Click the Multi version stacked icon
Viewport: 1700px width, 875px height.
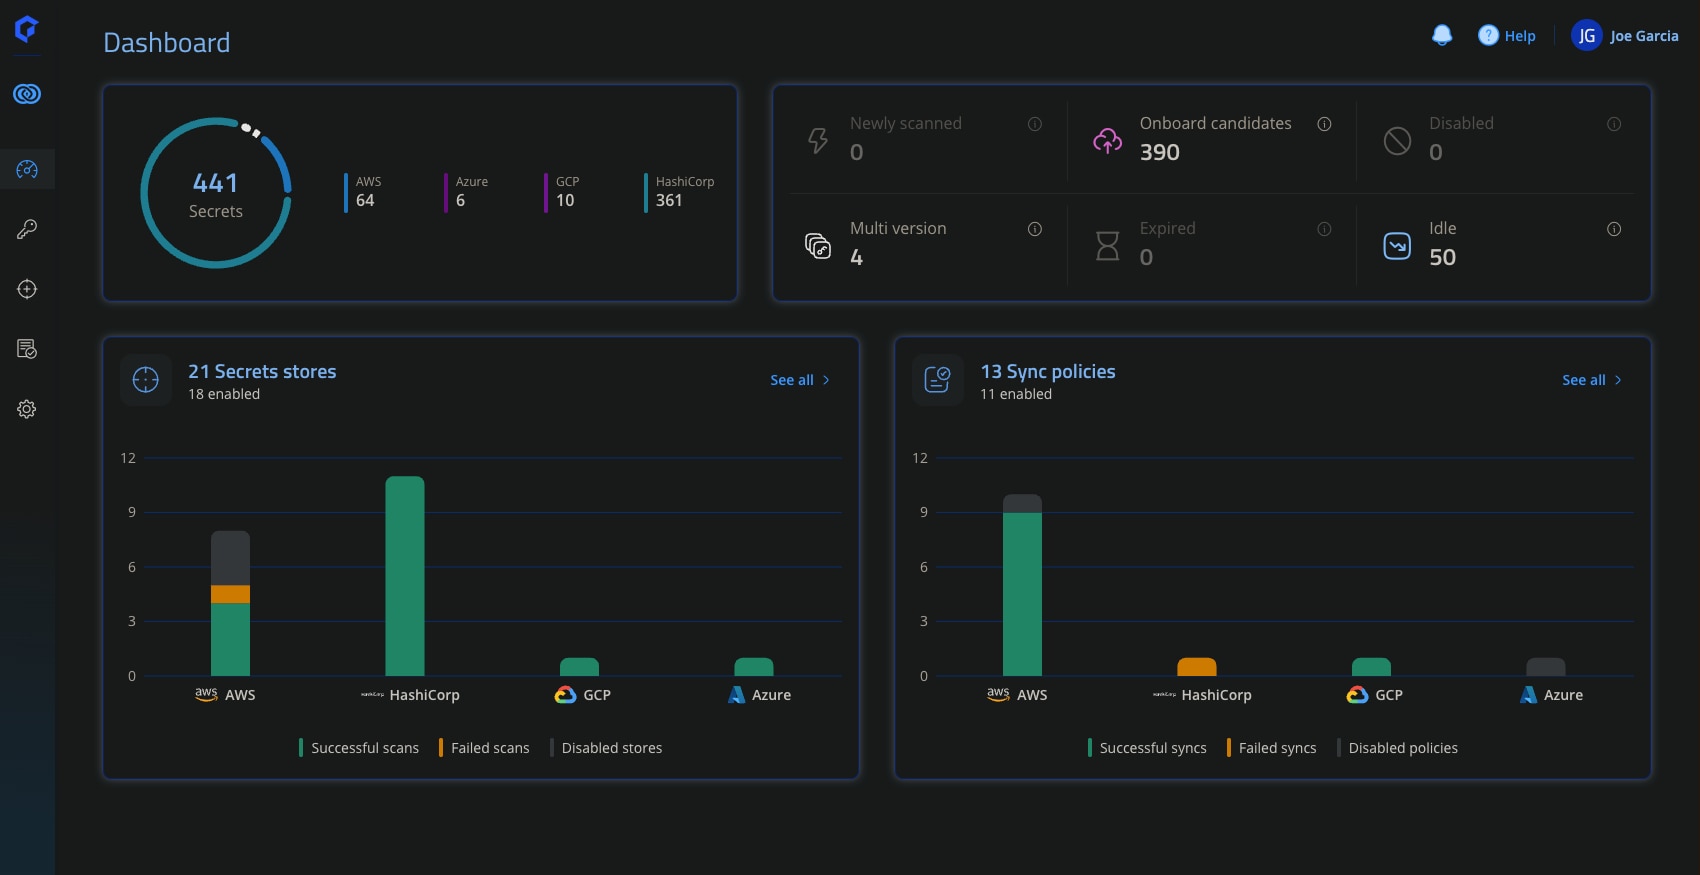click(x=818, y=245)
